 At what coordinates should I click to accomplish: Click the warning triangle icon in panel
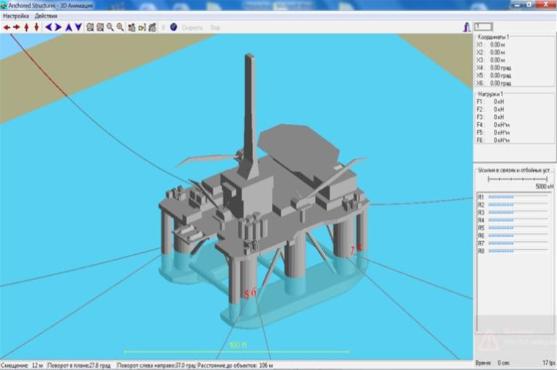pos(489,342)
